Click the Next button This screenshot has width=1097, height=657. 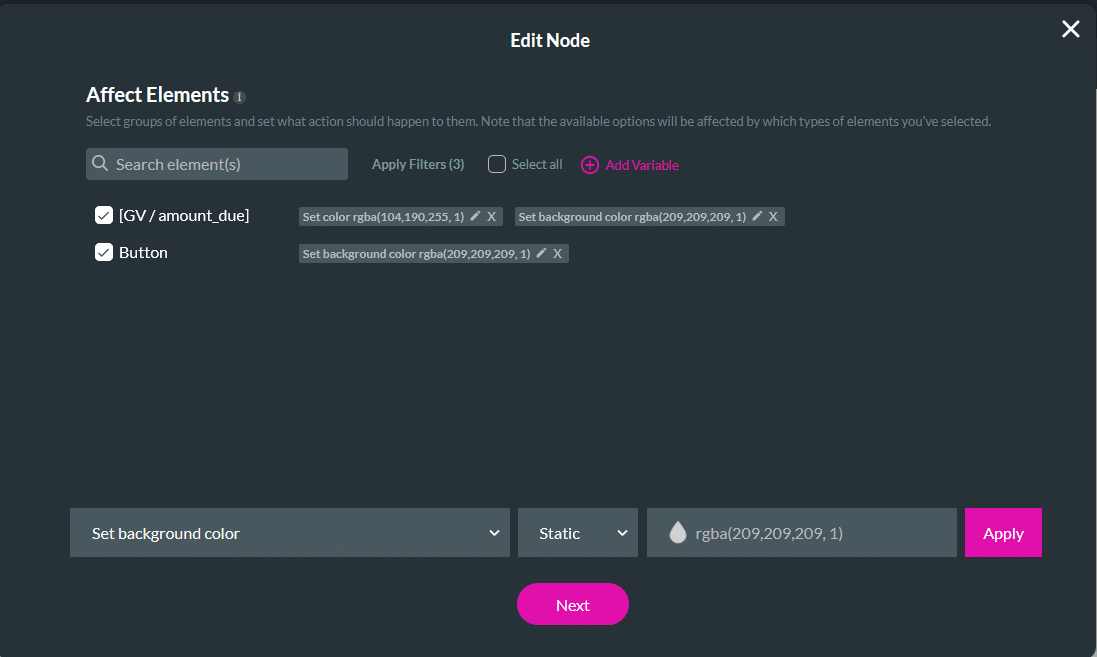(x=572, y=604)
